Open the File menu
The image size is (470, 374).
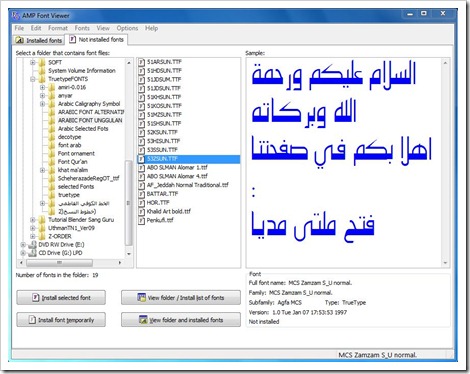click(x=19, y=28)
